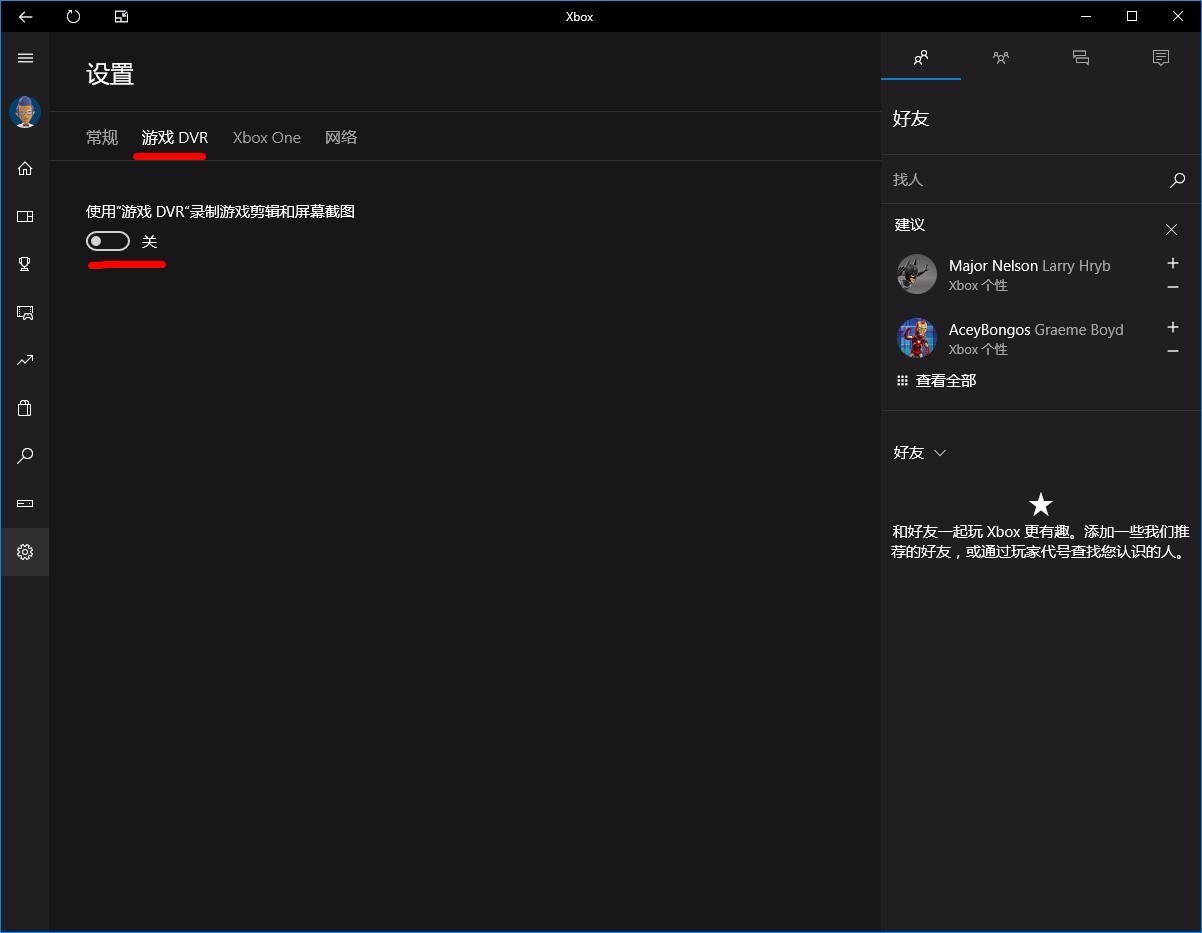Open My Games icon in sidebar
Viewport: 1202px width, 933px height.
[25, 216]
